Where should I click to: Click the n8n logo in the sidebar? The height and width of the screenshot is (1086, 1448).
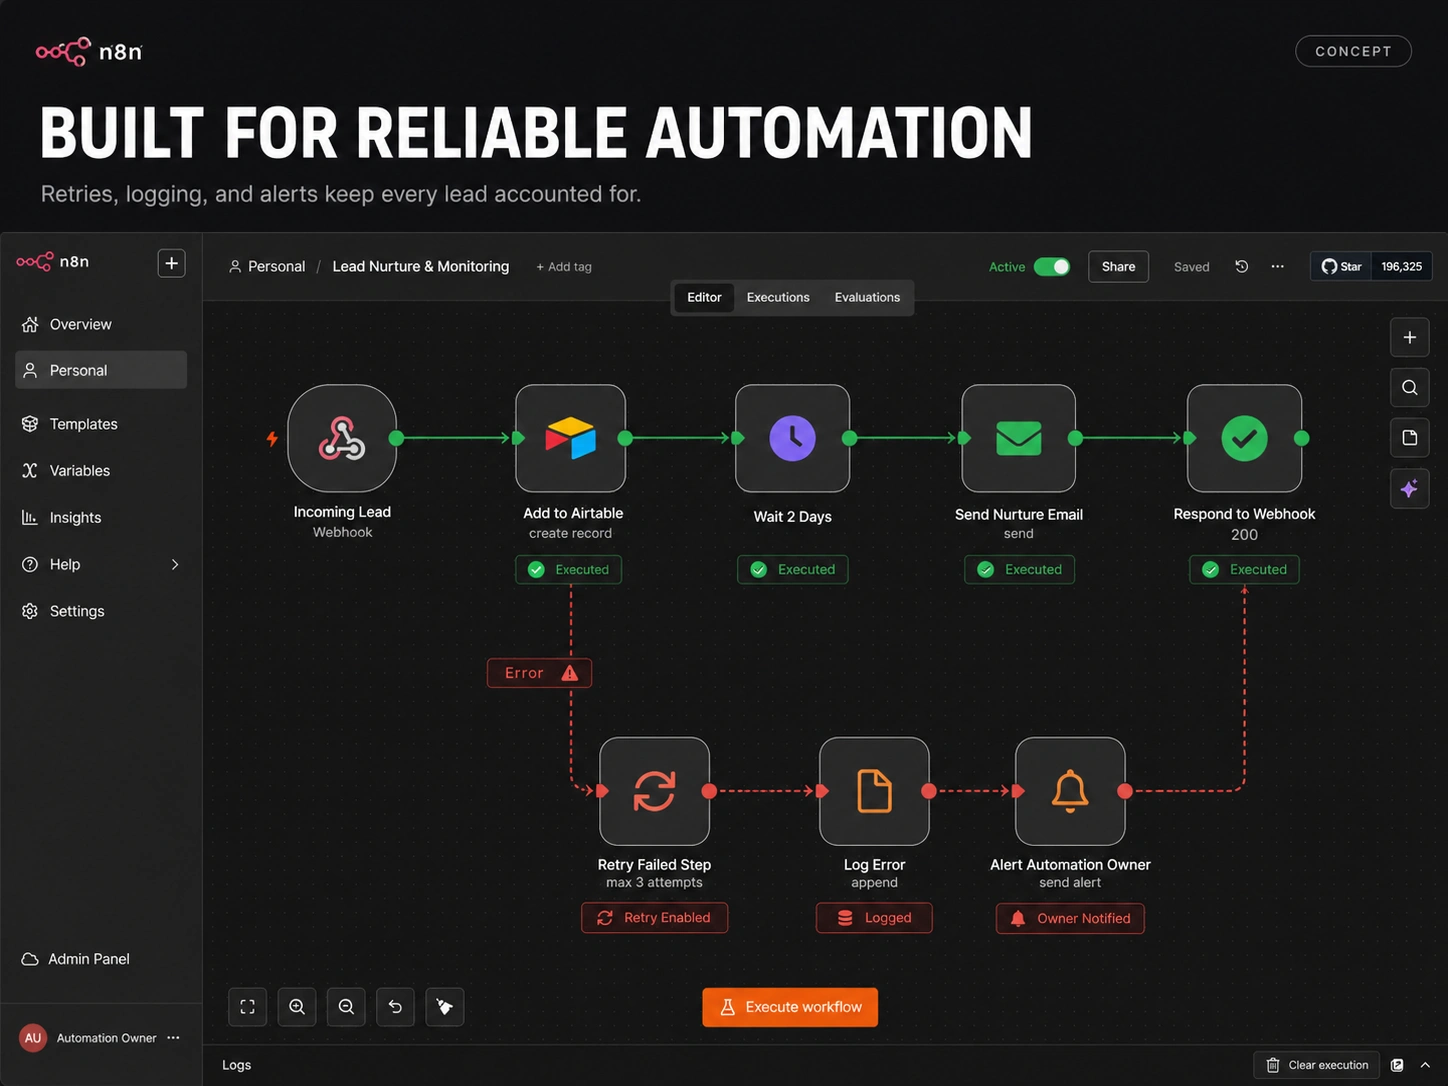[53, 262]
